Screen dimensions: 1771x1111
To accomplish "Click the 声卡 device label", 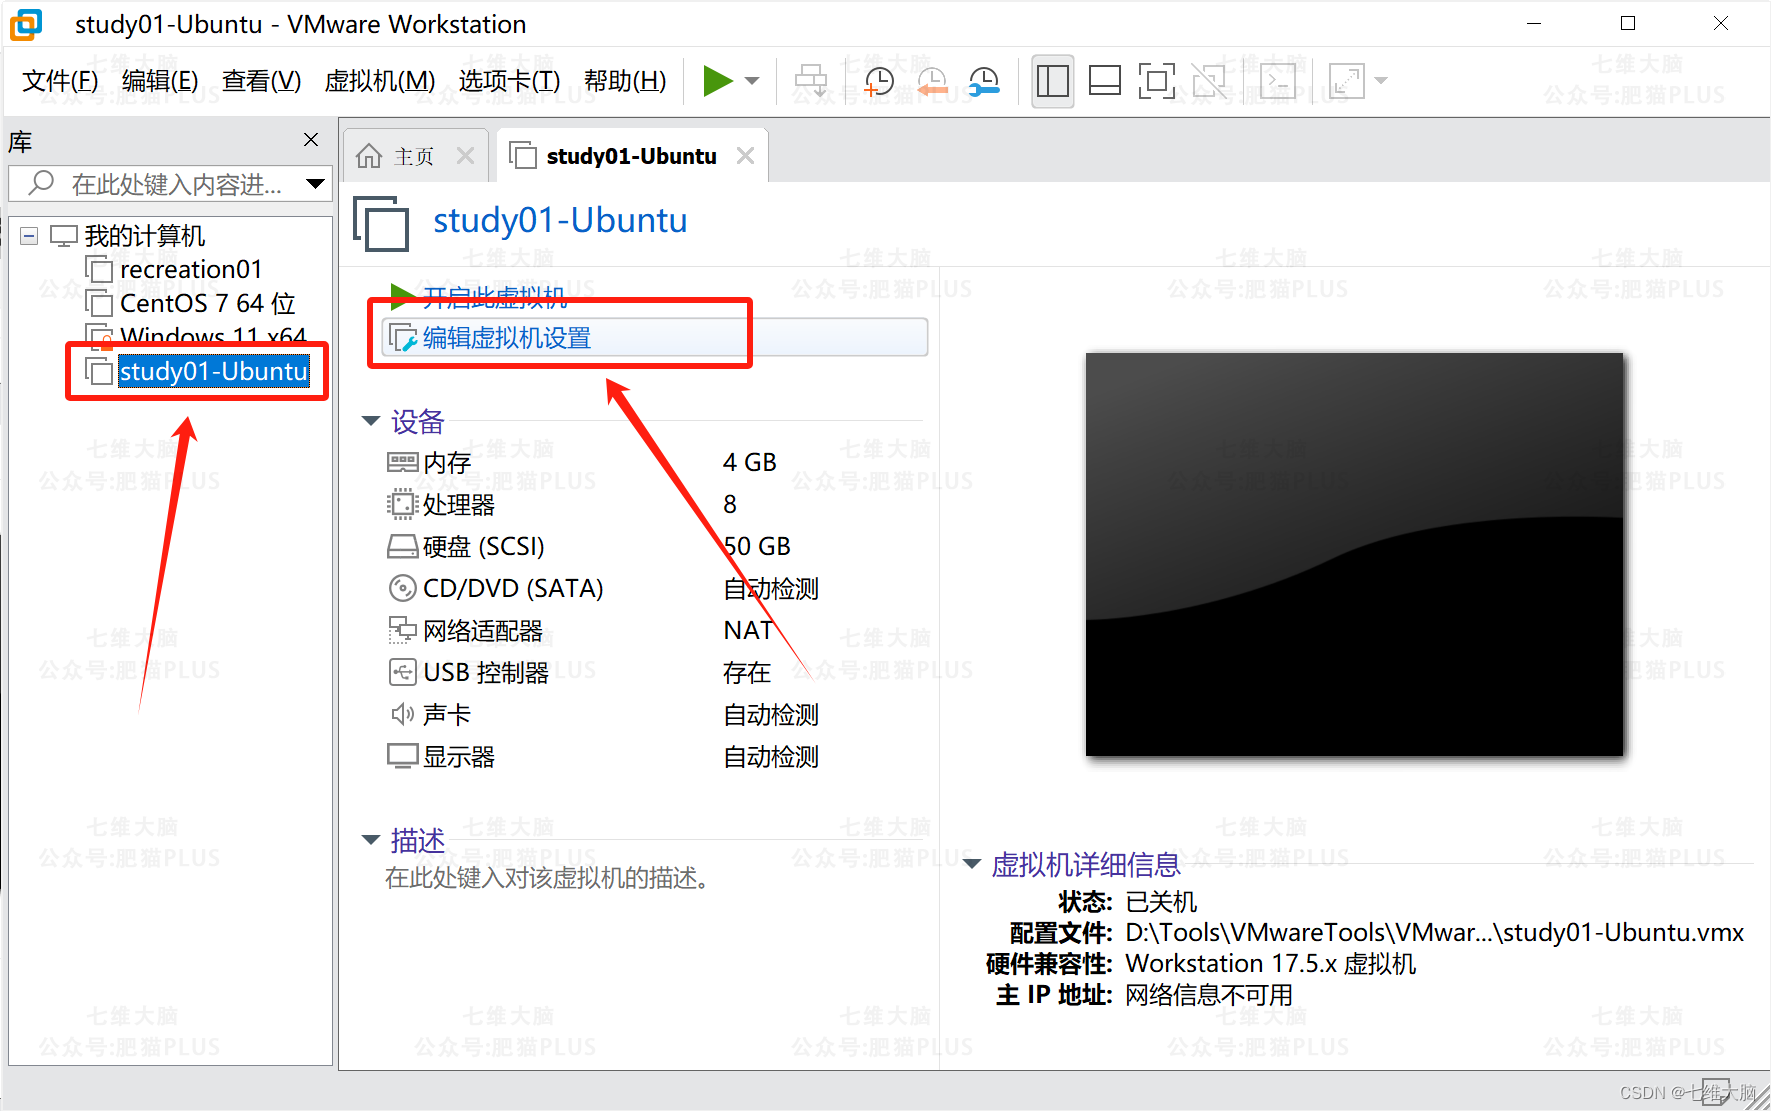I will point(446,714).
